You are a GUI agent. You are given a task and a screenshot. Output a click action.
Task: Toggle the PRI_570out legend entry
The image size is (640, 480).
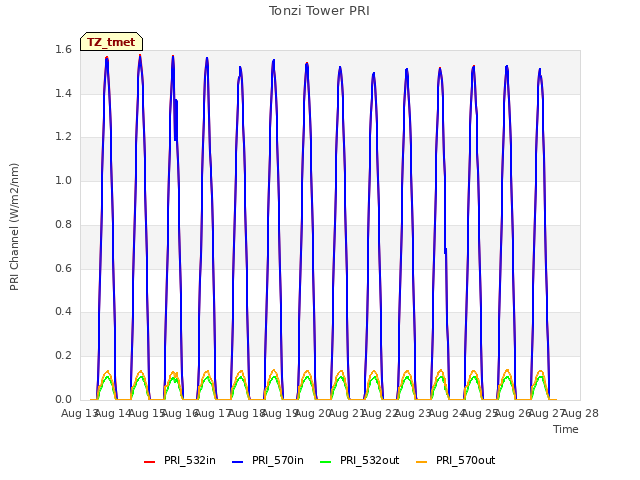coord(456,460)
